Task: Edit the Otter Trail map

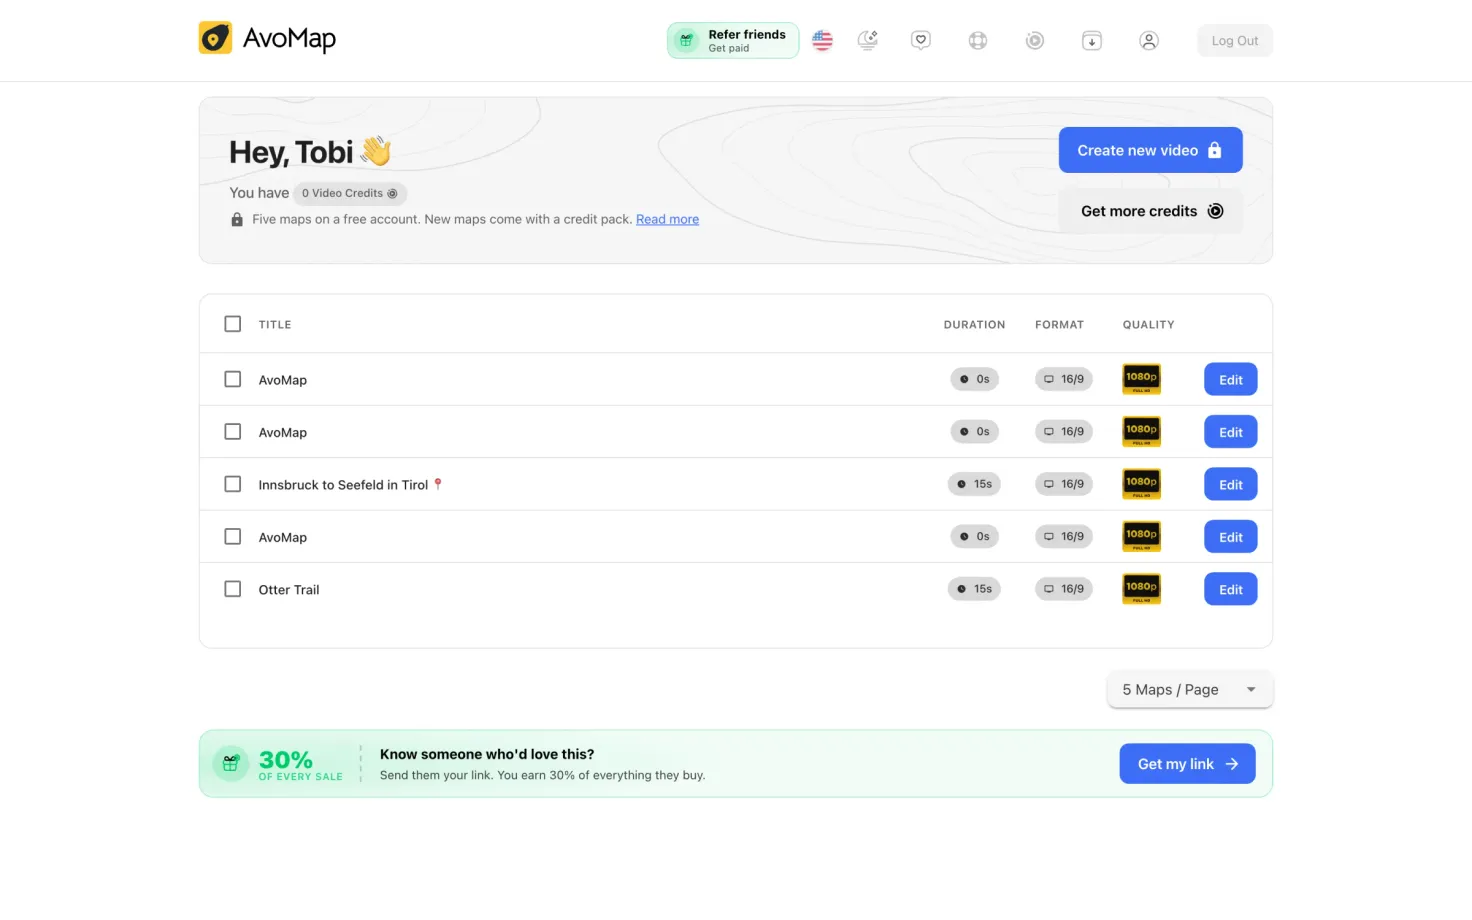Action: tap(1231, 589)
